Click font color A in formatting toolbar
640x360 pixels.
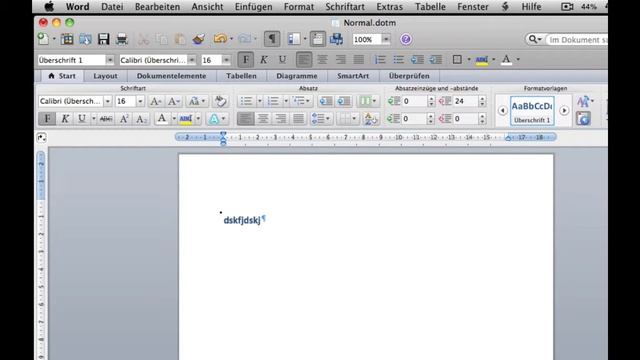[x=506, y=60]
